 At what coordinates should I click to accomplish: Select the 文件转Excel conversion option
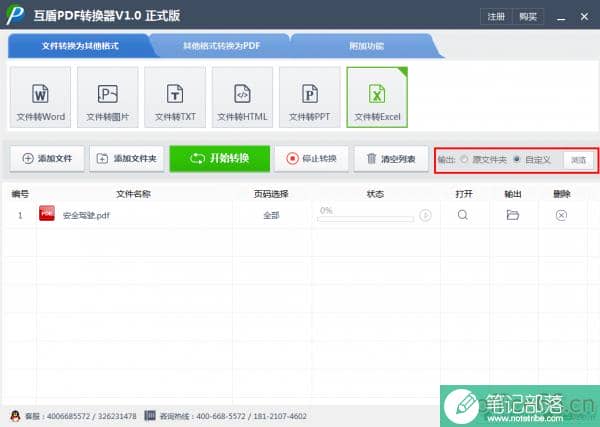click(377, 97)
